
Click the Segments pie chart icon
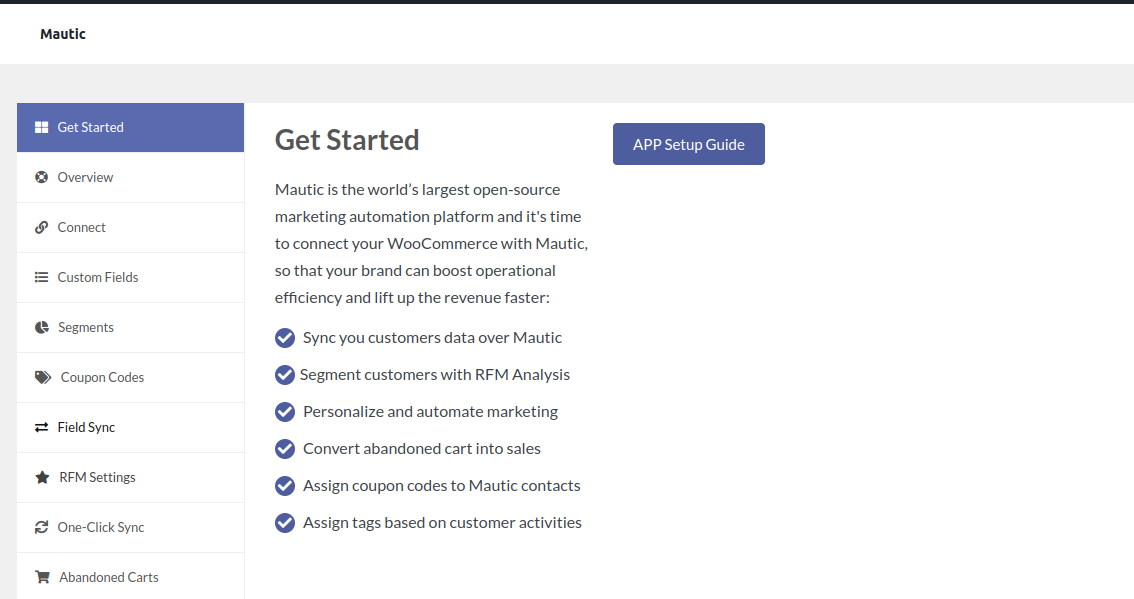(x=41, y=327)
